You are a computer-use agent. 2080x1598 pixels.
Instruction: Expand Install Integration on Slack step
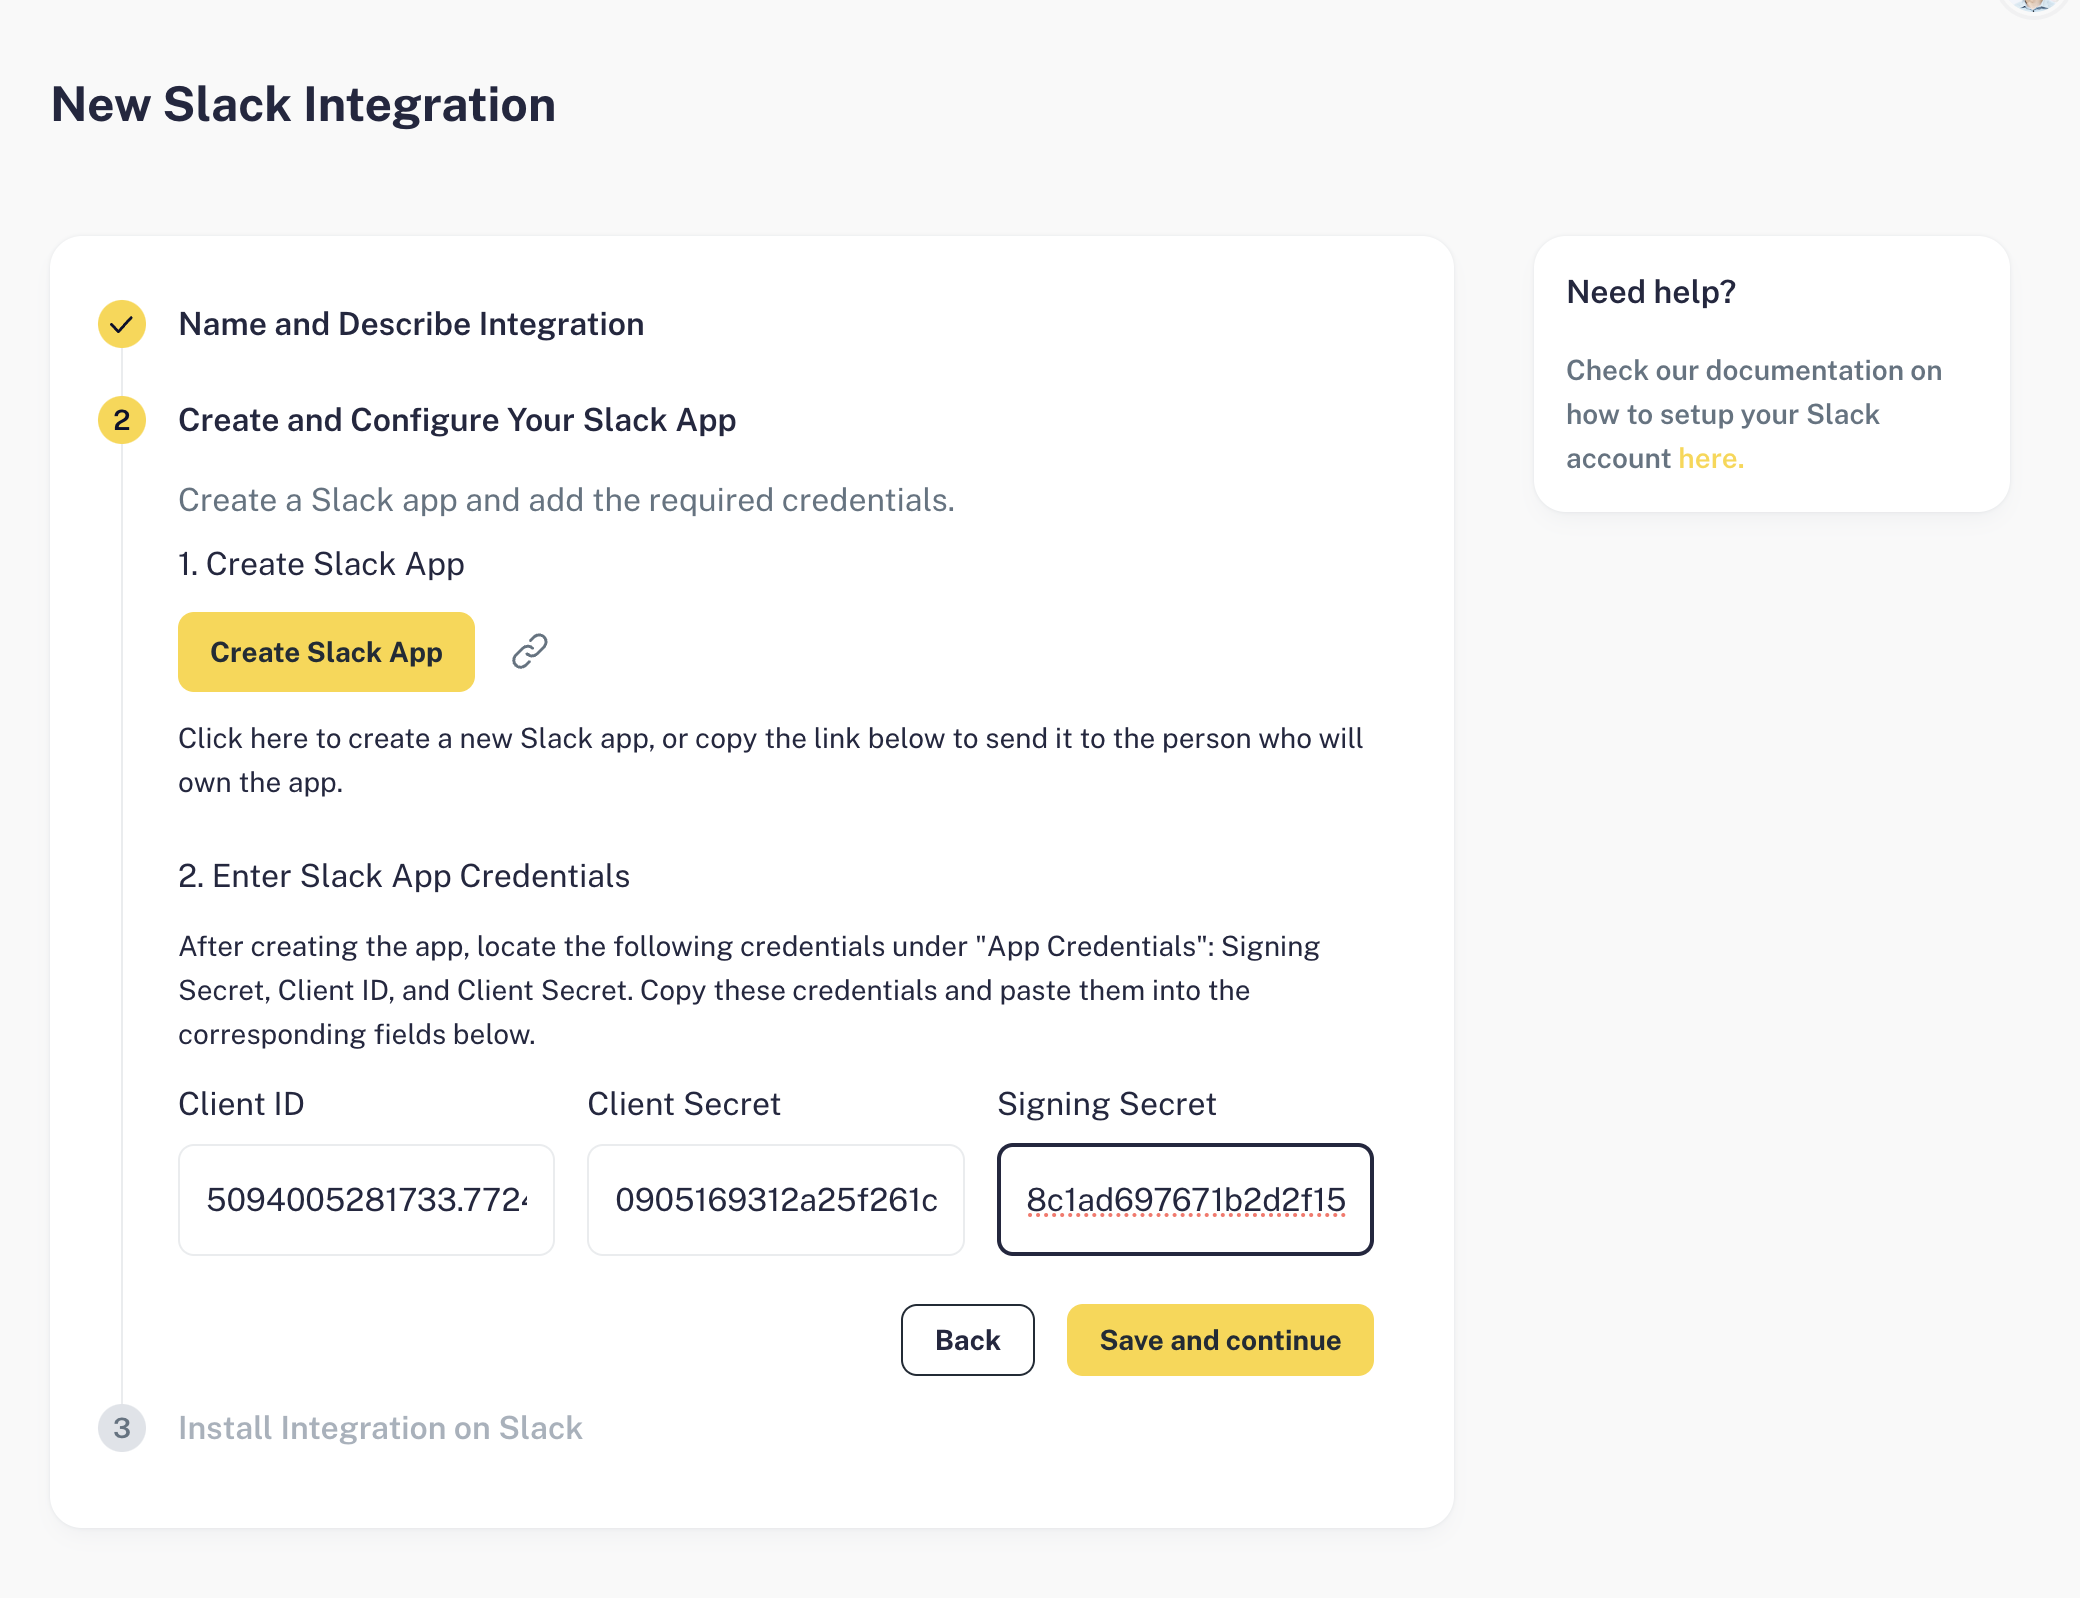coord(380,1428)
